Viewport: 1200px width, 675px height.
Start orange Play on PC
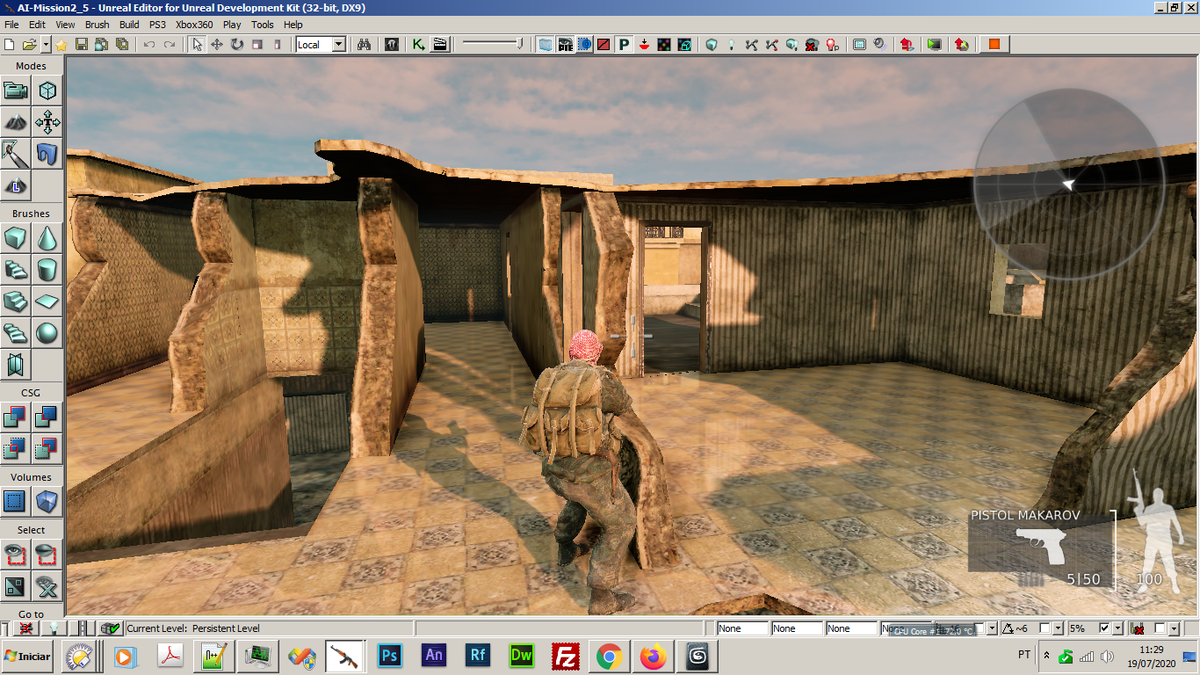pyautogui.click(x=994, y=44)
